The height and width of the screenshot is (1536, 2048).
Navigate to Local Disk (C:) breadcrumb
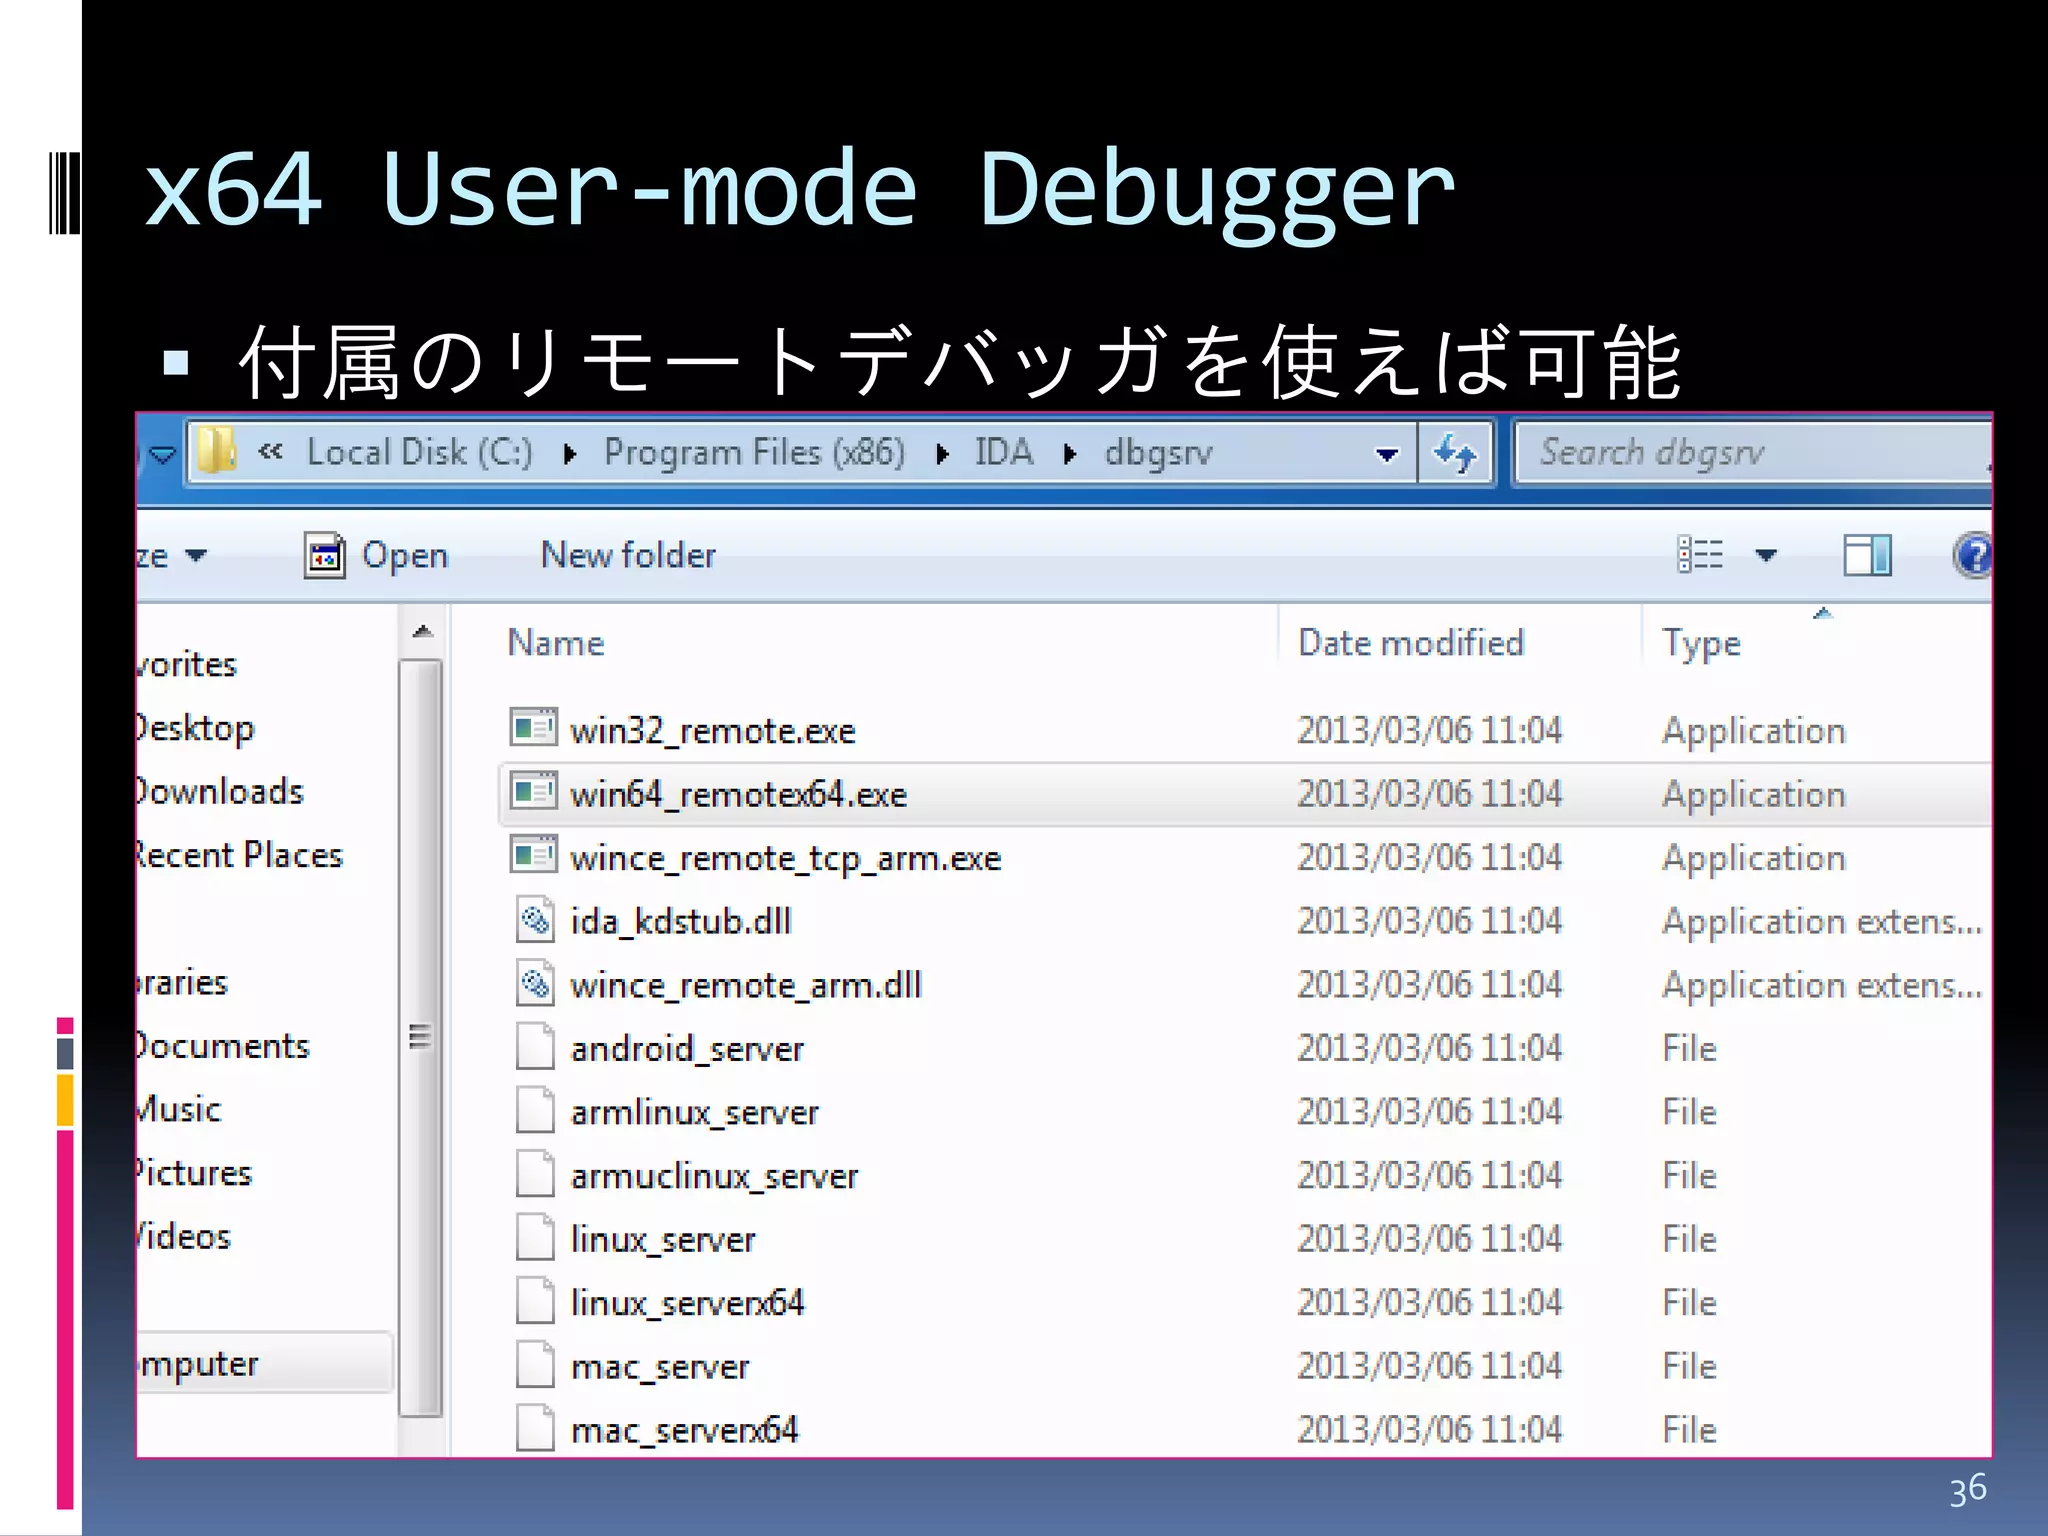[420, 452]
